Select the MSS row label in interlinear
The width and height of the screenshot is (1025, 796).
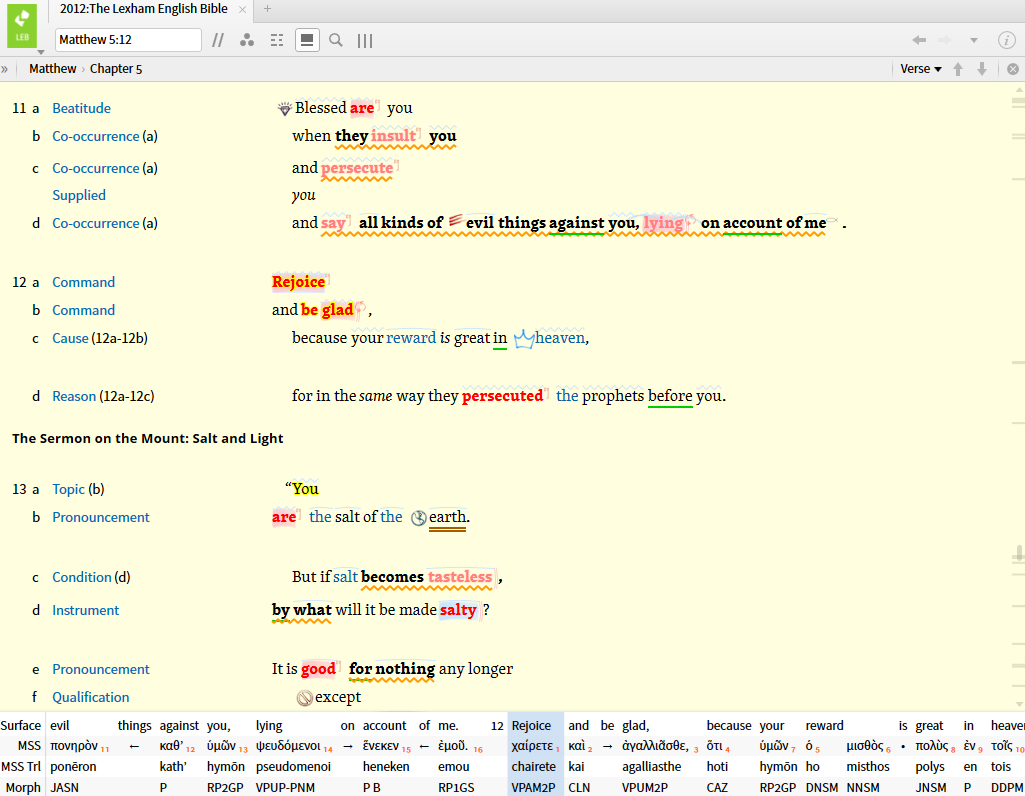click(29, 746)
